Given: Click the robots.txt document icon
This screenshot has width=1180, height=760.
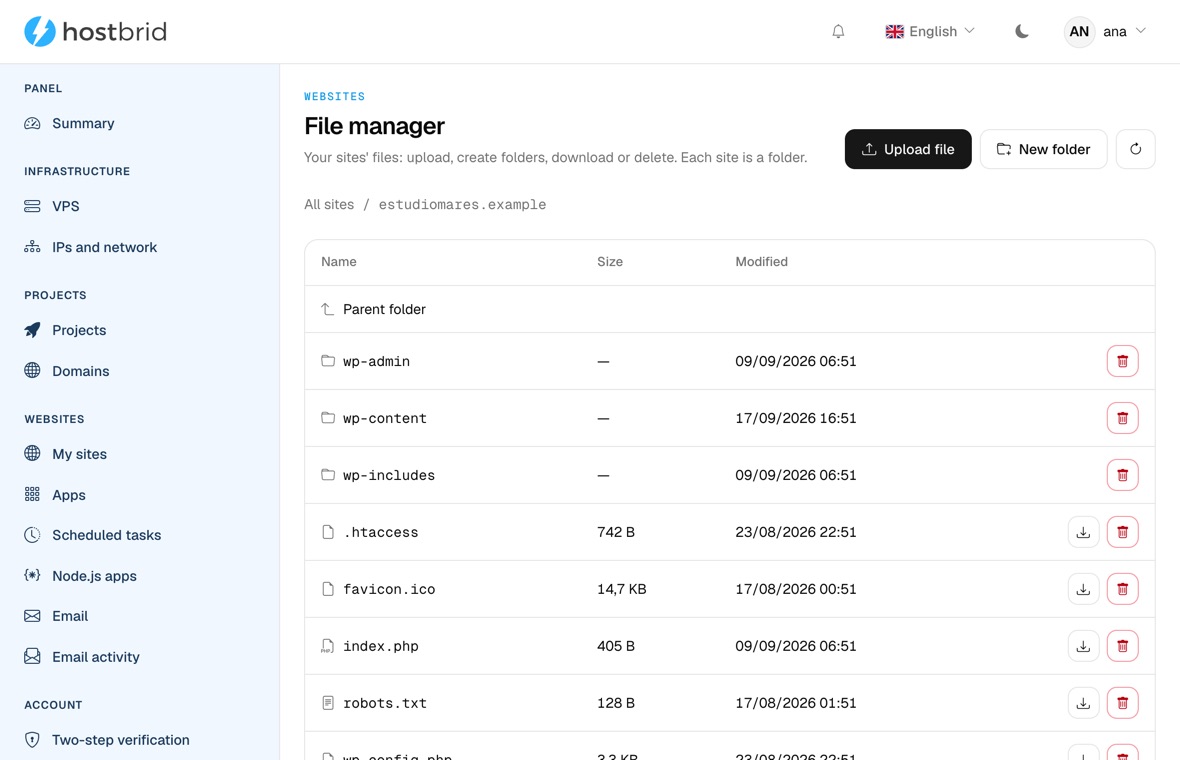Looking at the screenshot, I should click(327, 703).
